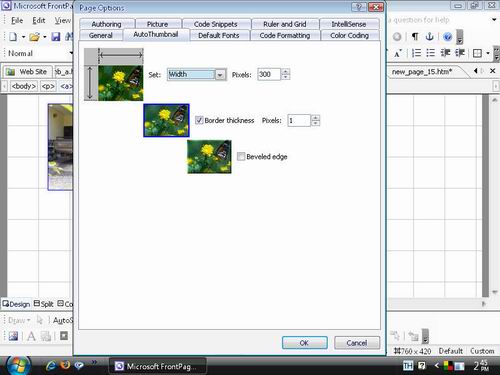Apply bulleted list formatting icon

tap(431, 53)
